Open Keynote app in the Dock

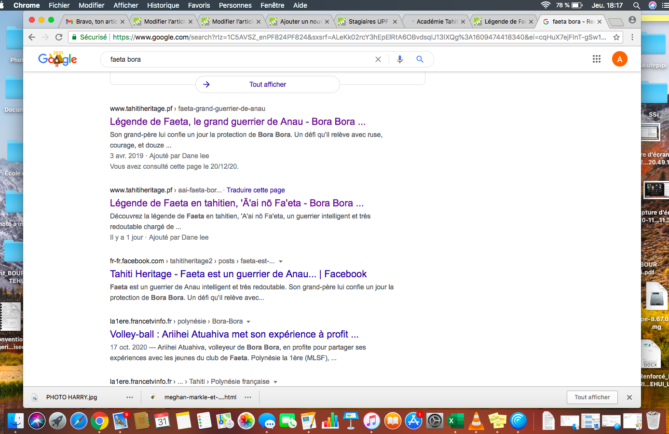coord(351,421)
